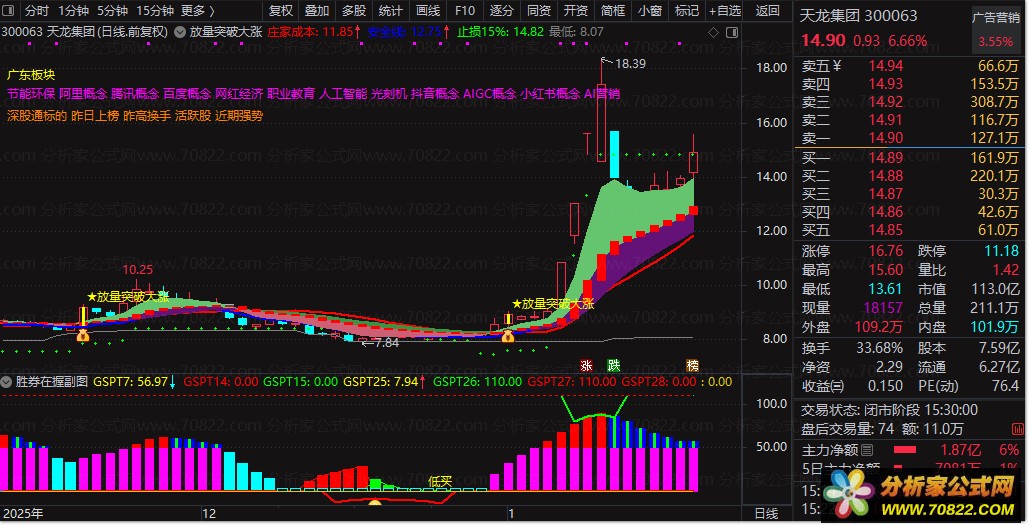
Task: Select the 画线 drawing tool
Action: (x=428, y=11)
